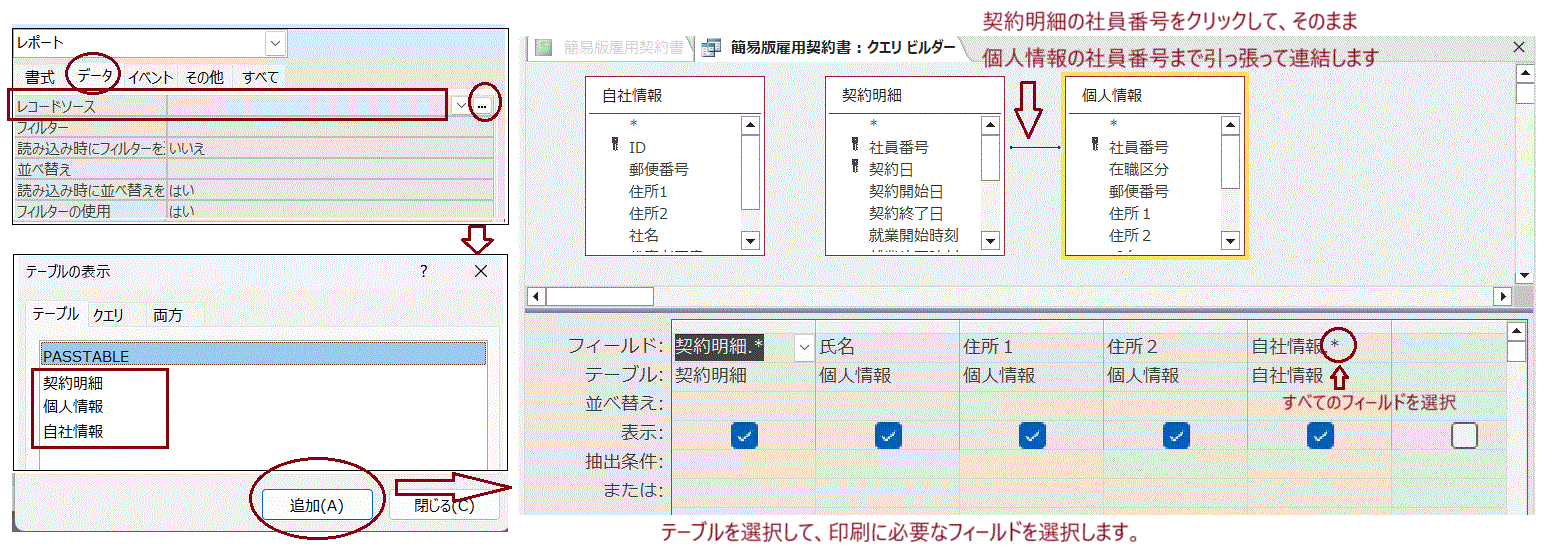Open the レポート object selector dropdown
The width and height of the screenshot is (1545, 547).
[x=275, y=43]
